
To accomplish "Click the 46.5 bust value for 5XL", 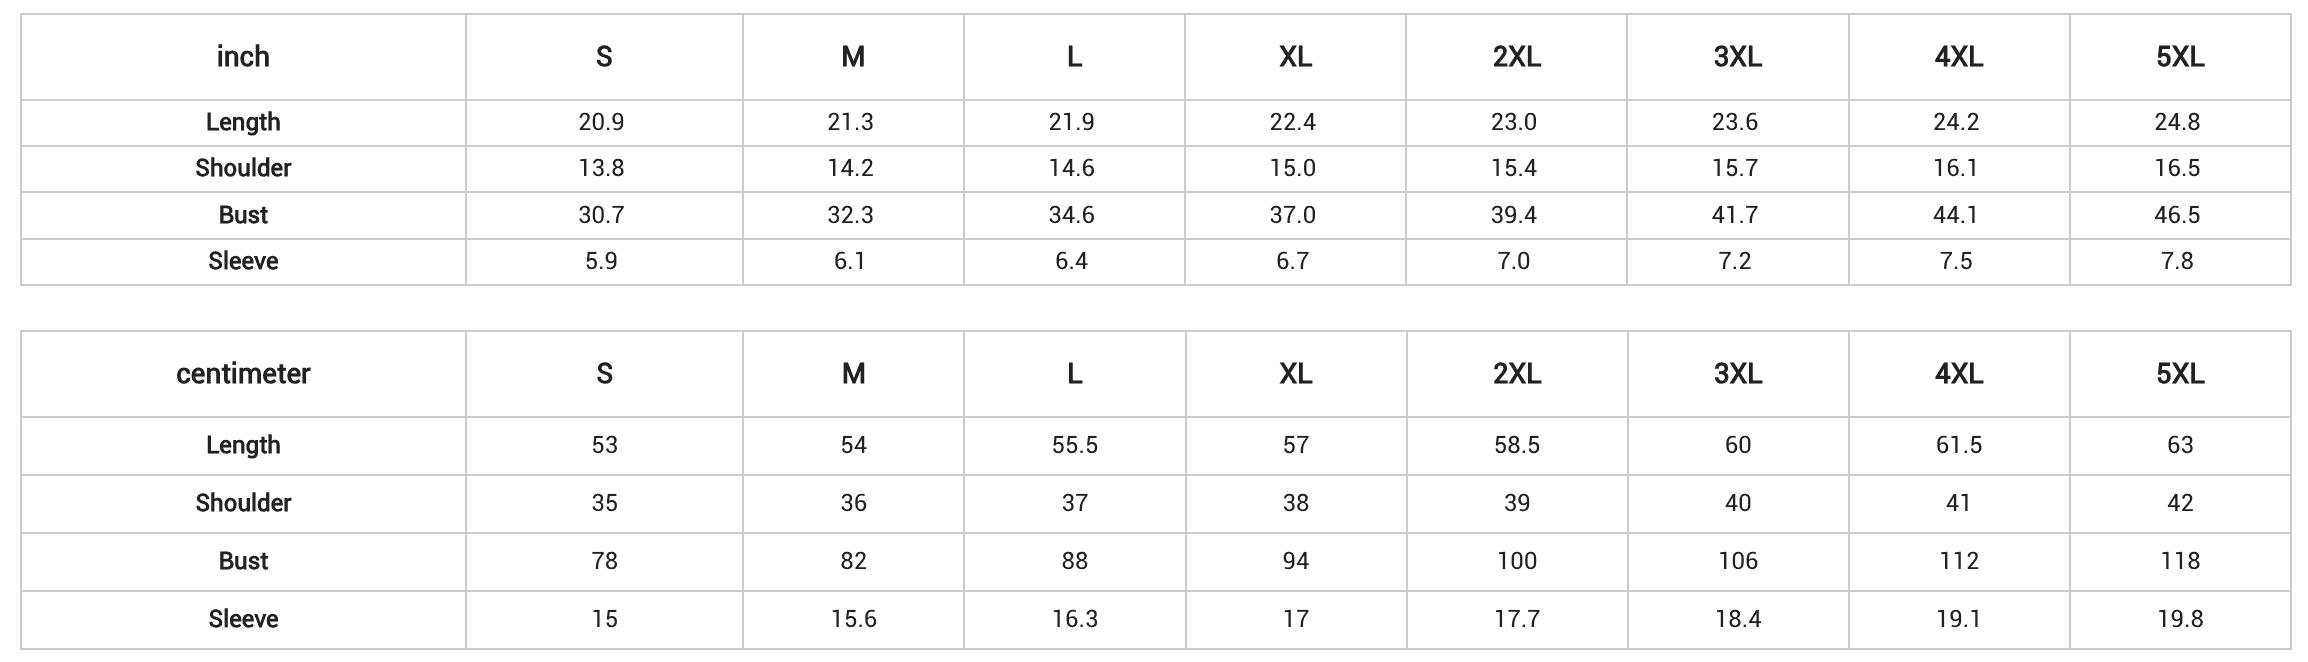I will coord(2177,215).
